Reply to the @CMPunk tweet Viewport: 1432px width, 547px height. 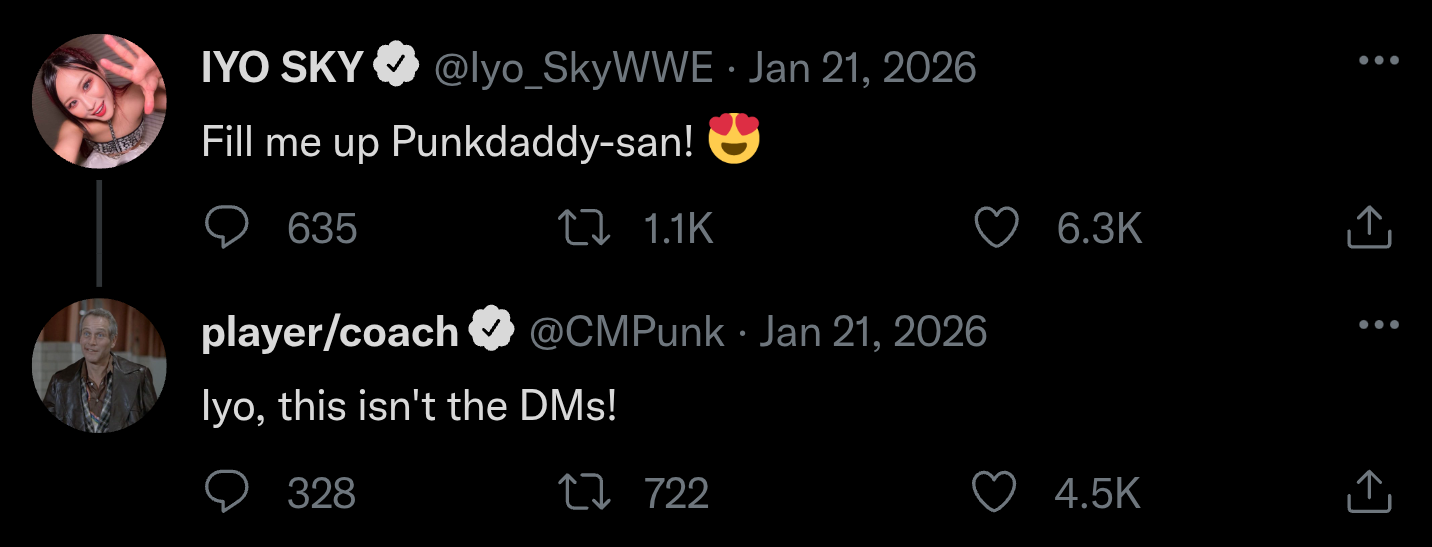[x=226, y=492]
